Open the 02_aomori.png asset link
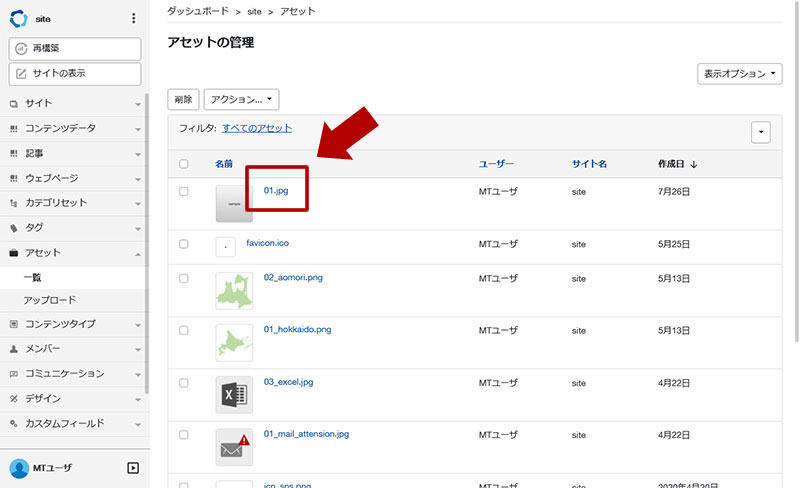Viewport: 800px width, 488px height. (x=293, y=278)
